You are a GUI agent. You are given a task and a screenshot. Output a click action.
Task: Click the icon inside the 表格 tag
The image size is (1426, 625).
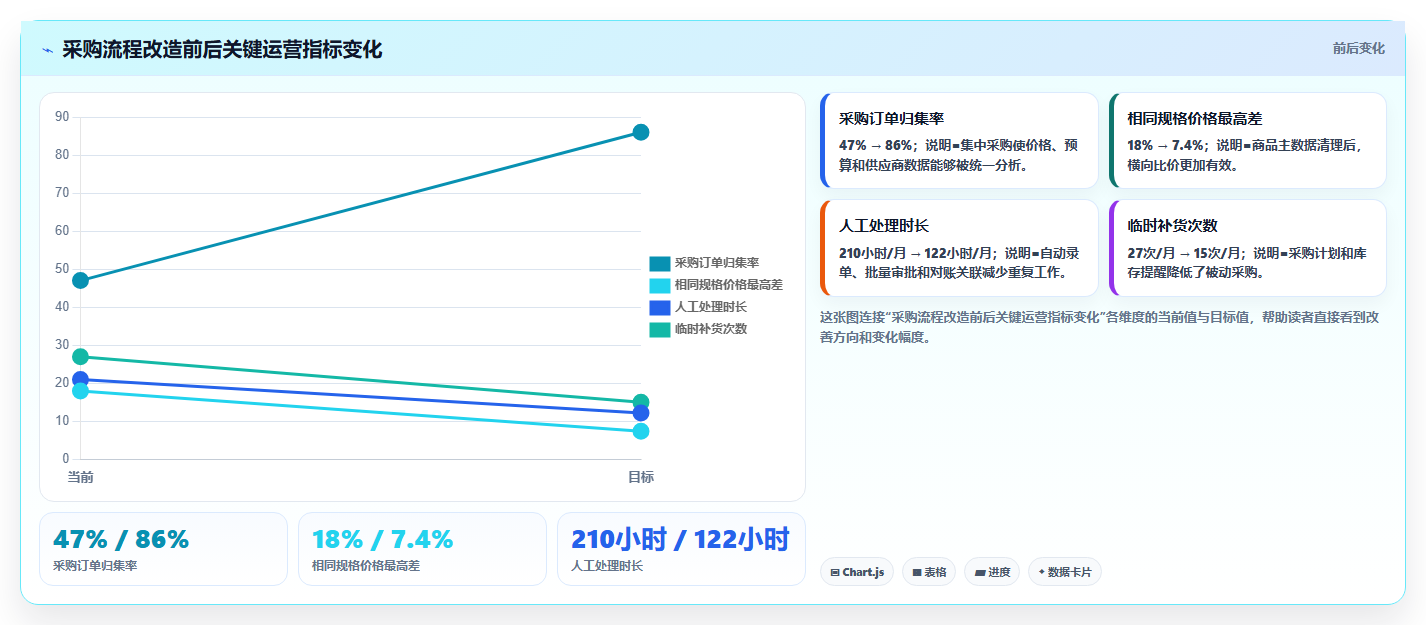916,573
